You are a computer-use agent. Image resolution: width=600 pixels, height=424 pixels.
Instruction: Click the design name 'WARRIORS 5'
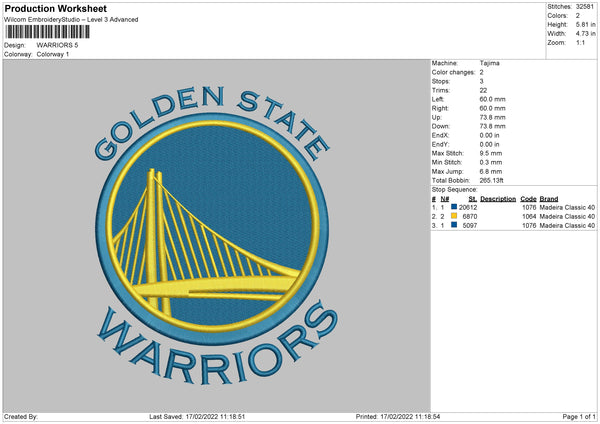tap(57, 45)
